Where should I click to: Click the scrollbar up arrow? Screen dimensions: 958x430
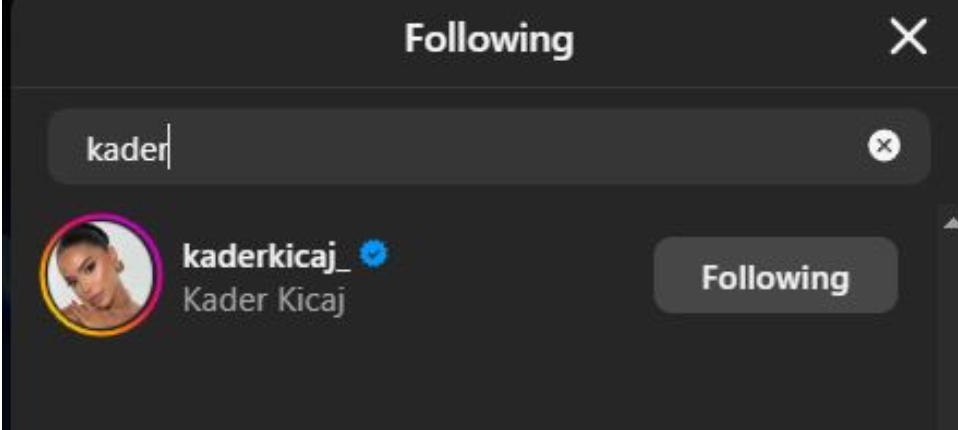pos(949,223)
